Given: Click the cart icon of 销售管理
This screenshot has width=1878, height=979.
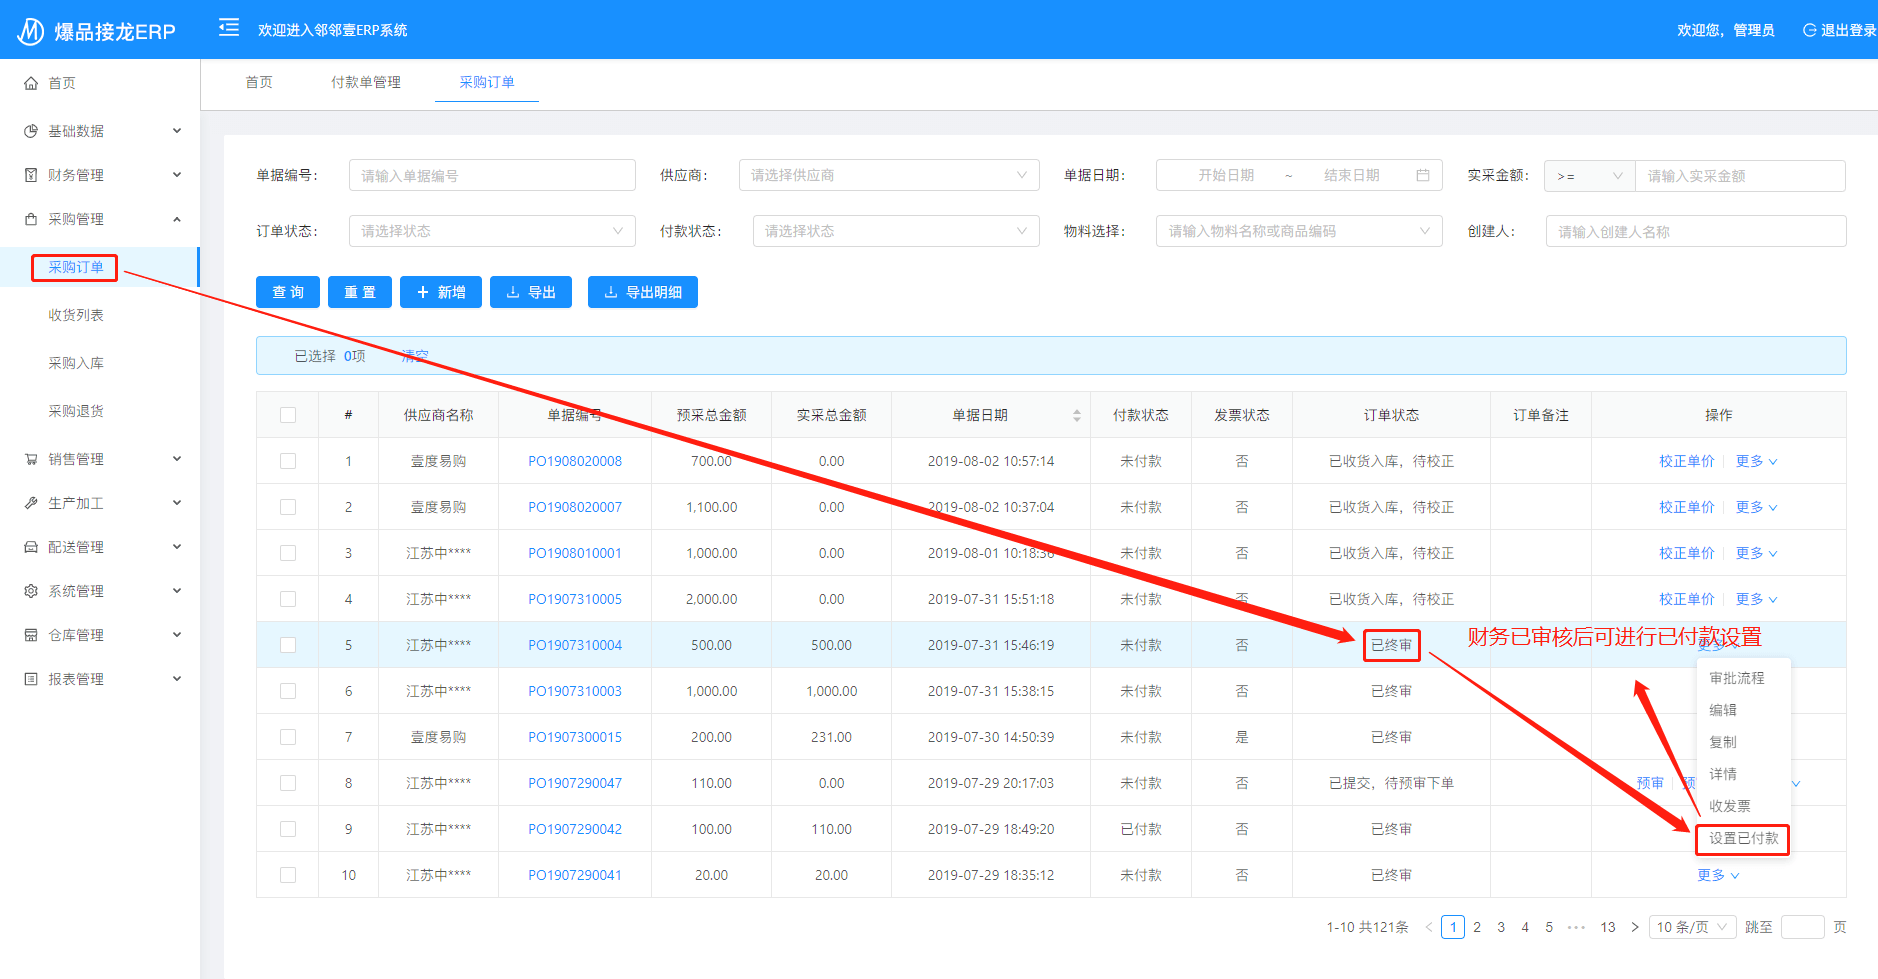Looking at the screenshot, I should pyautogui.click(x=31, y=459).
